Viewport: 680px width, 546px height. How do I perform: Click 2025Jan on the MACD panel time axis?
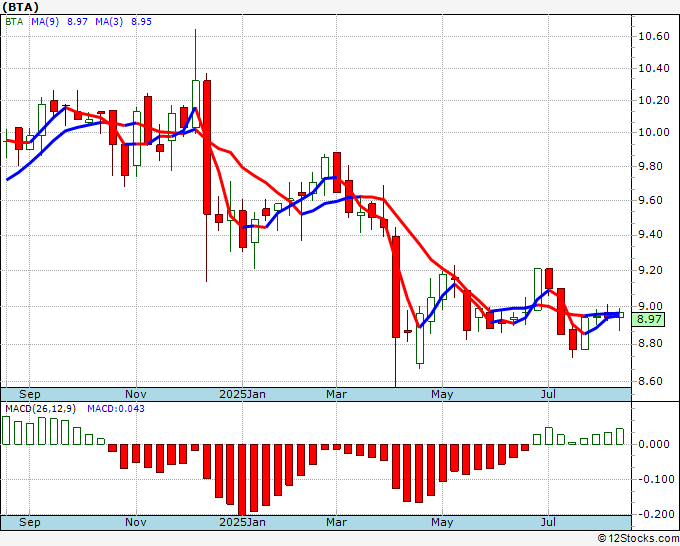pyautogui.click(x=242, y=522)
